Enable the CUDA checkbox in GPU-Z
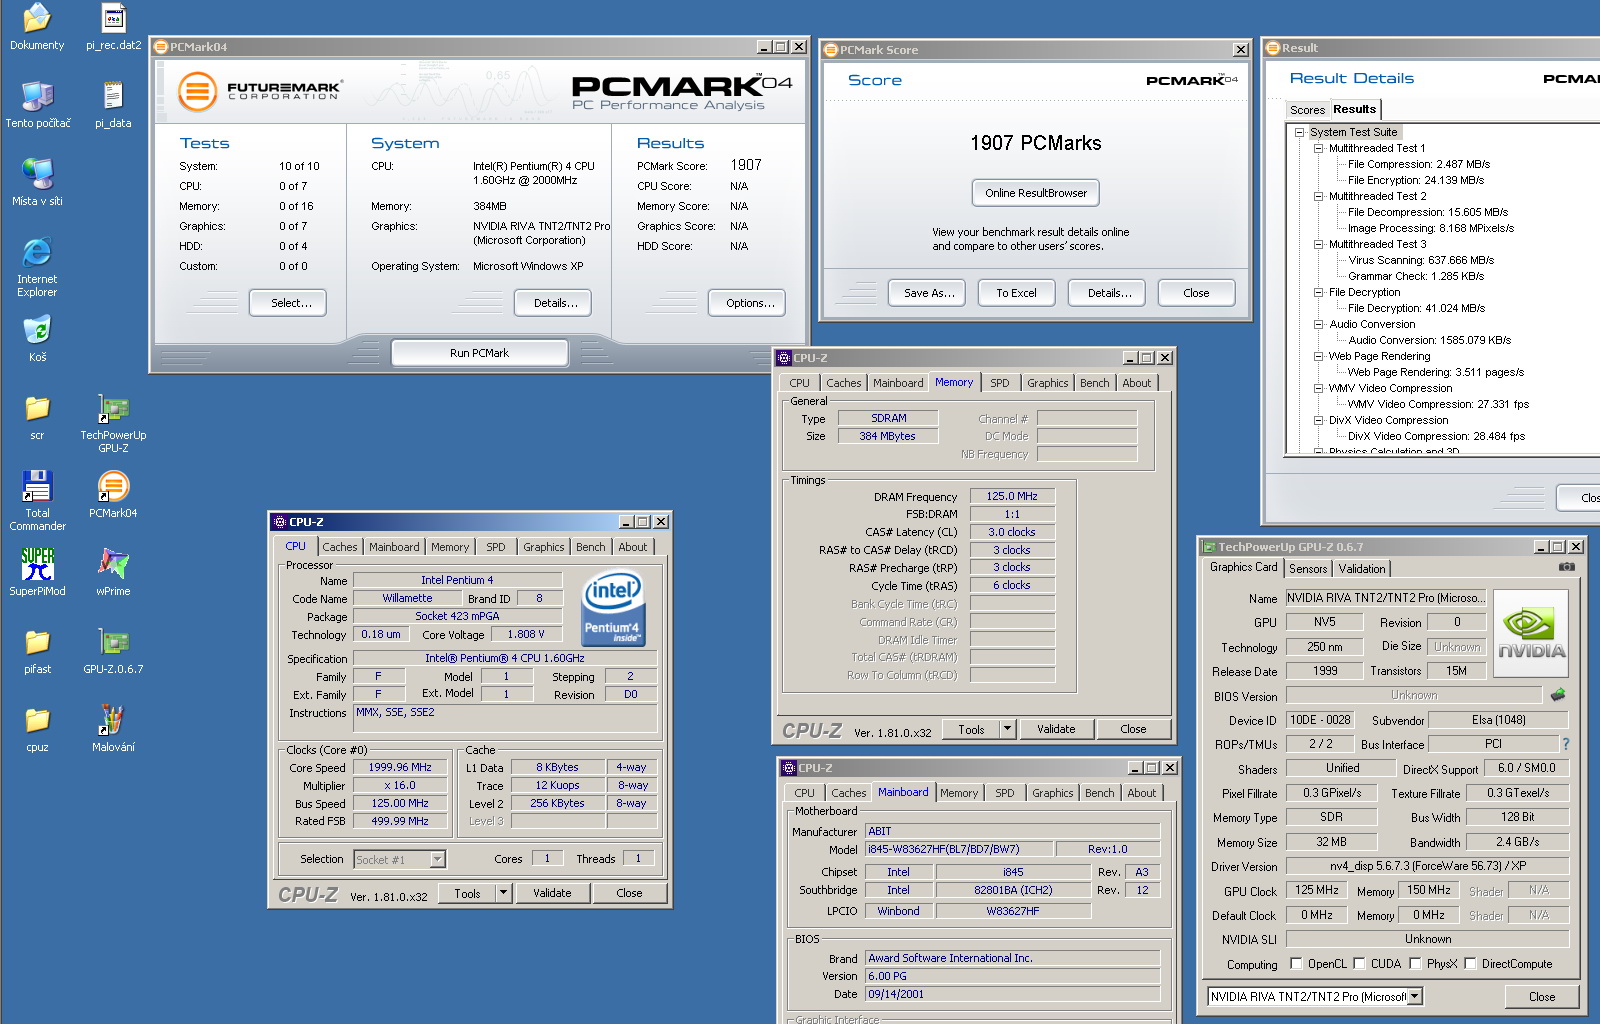 coord(1359,964)
